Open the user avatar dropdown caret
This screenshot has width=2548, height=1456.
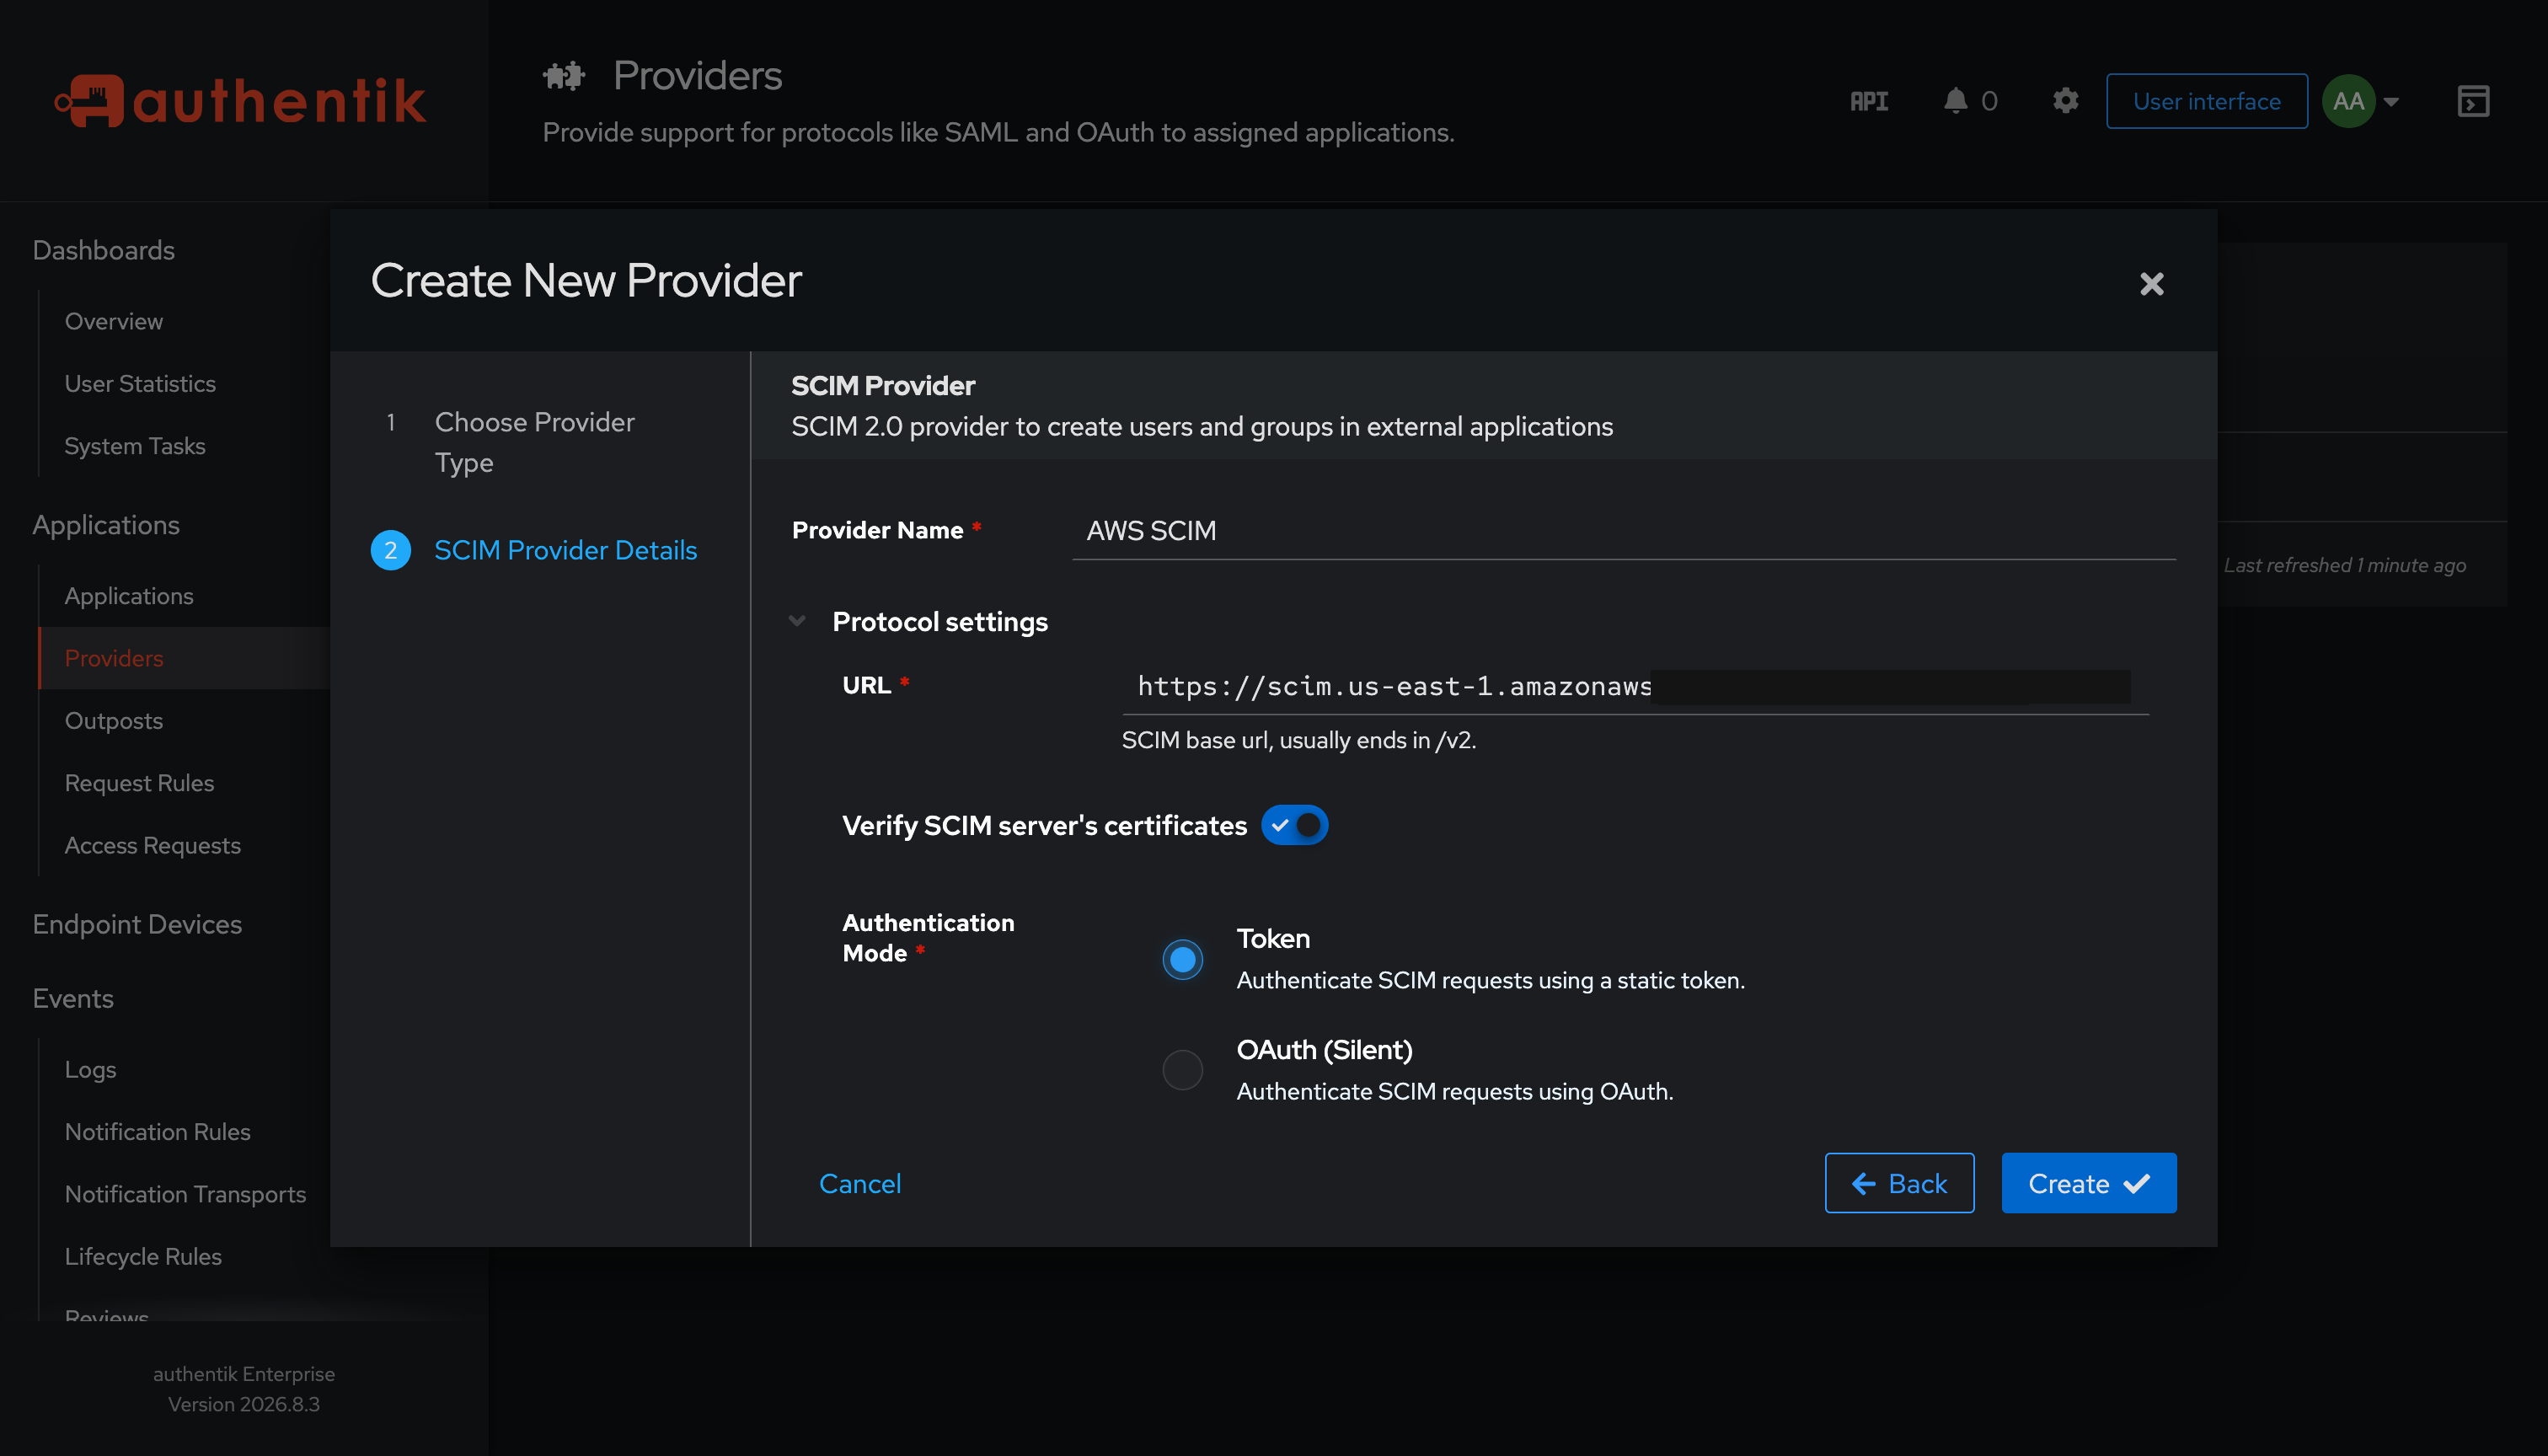[x=2391, y=102]
